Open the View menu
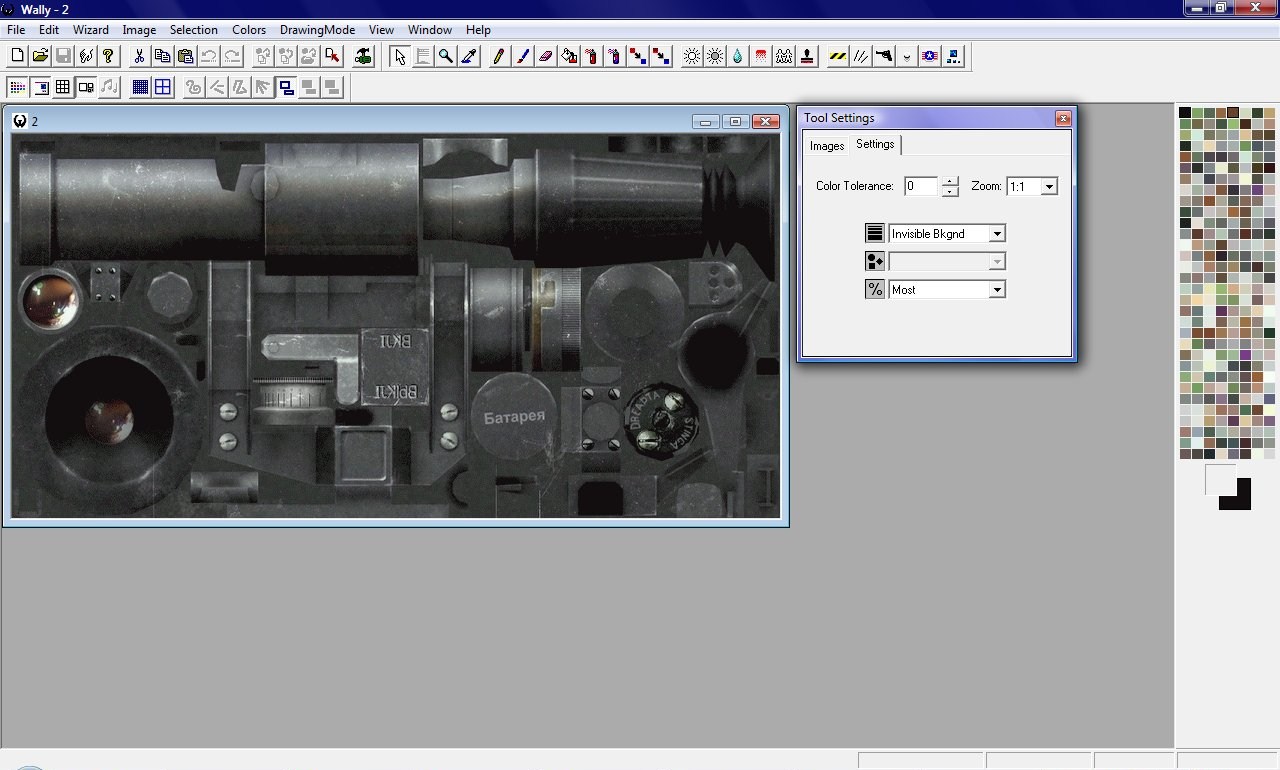This screenshot has width=1280, height=770. (x=381, y=29)
